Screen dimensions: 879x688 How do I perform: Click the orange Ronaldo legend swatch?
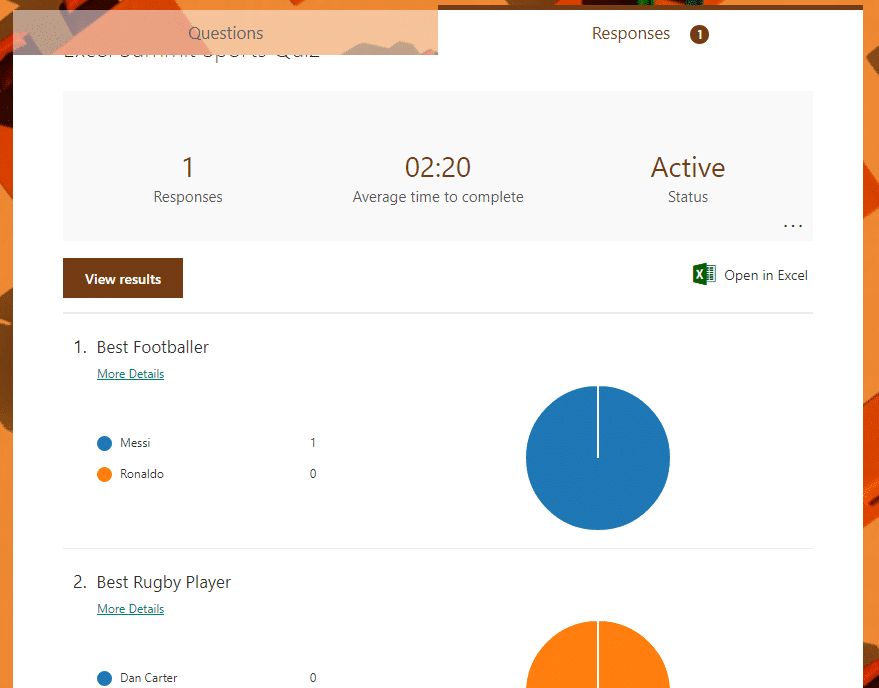pyautogui.click(x=104, y=474)
